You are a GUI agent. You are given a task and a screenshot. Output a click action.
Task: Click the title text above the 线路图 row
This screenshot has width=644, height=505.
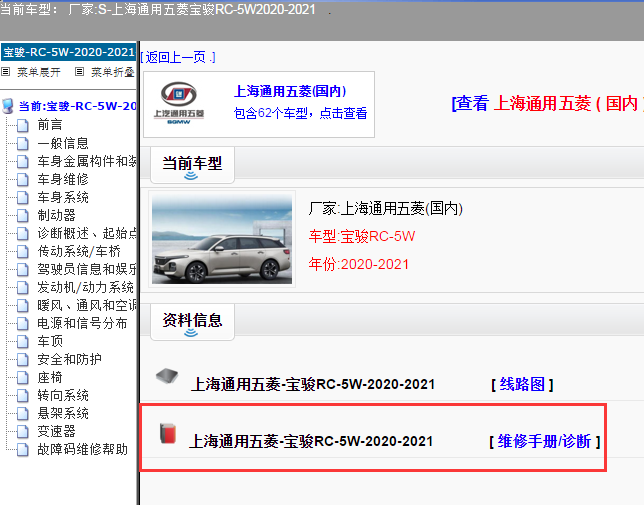[313, 385]
